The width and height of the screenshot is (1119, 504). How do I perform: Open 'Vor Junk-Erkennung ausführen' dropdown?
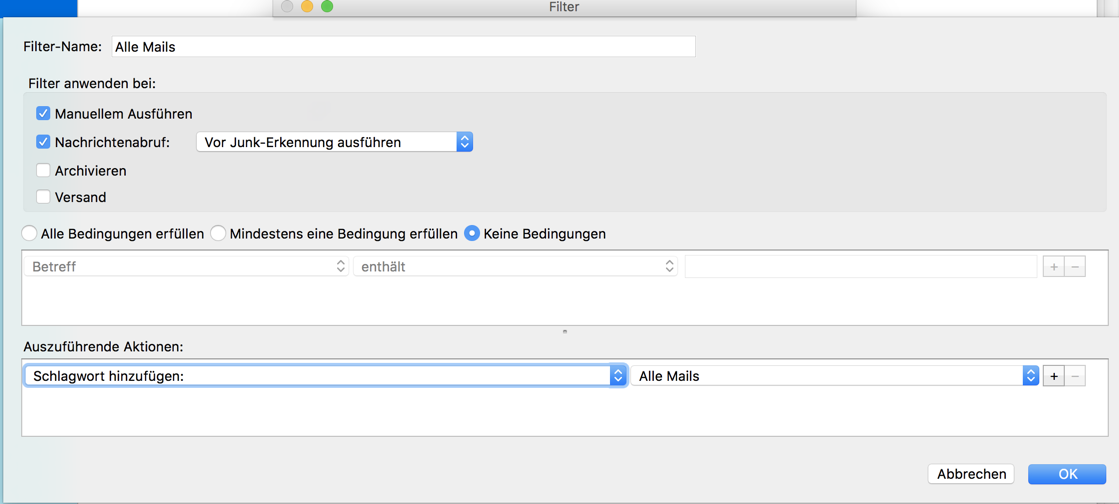point(335,142)
